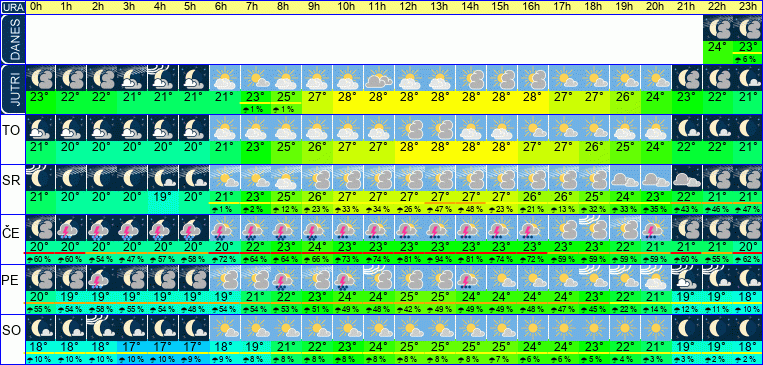Click the 12h hour column header

(x=410, y=7)
